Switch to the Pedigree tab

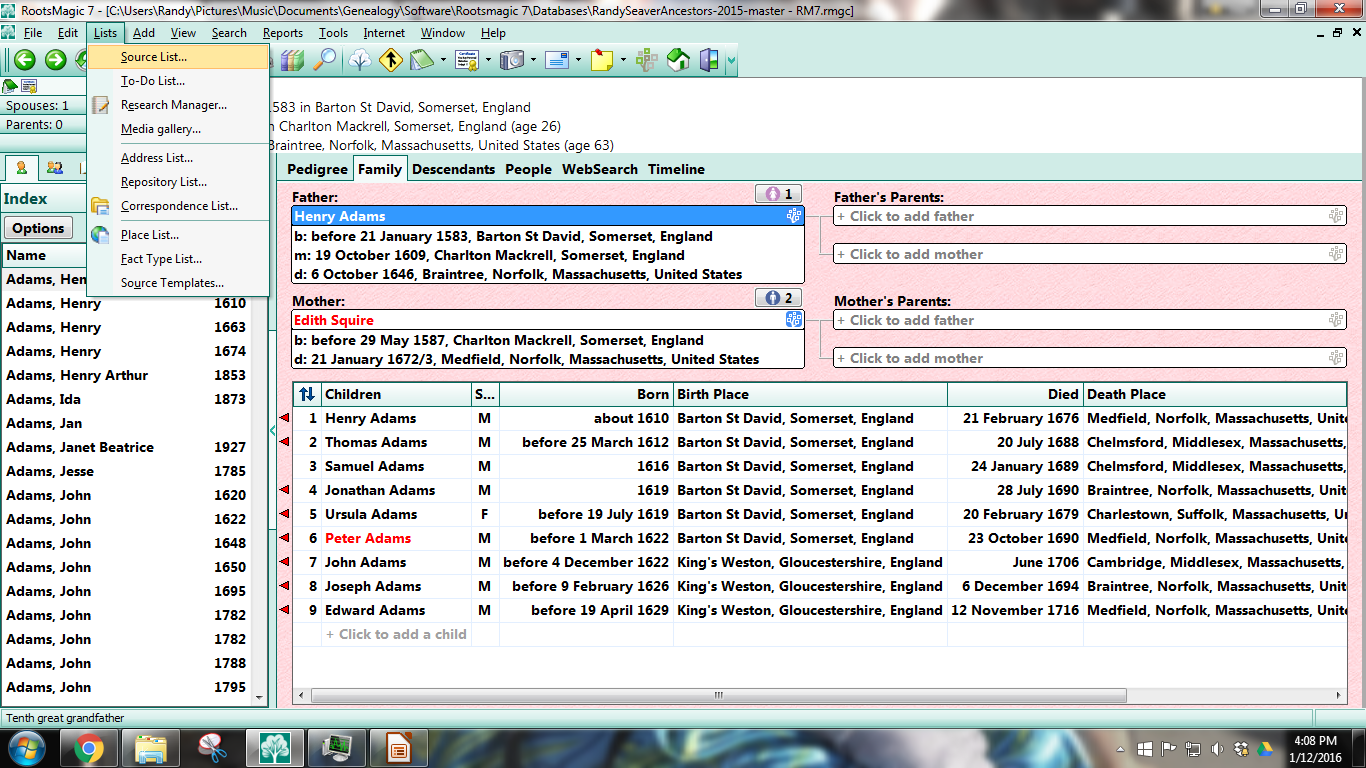(x=318, y=169)
